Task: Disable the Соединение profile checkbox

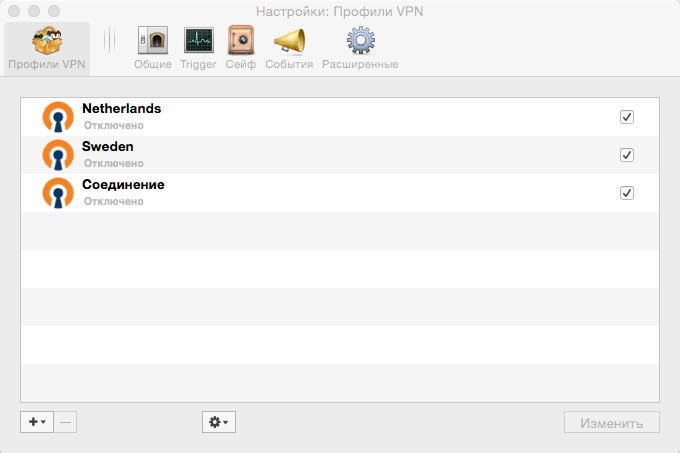Action: pyautogui.click(x=627, y=193)
